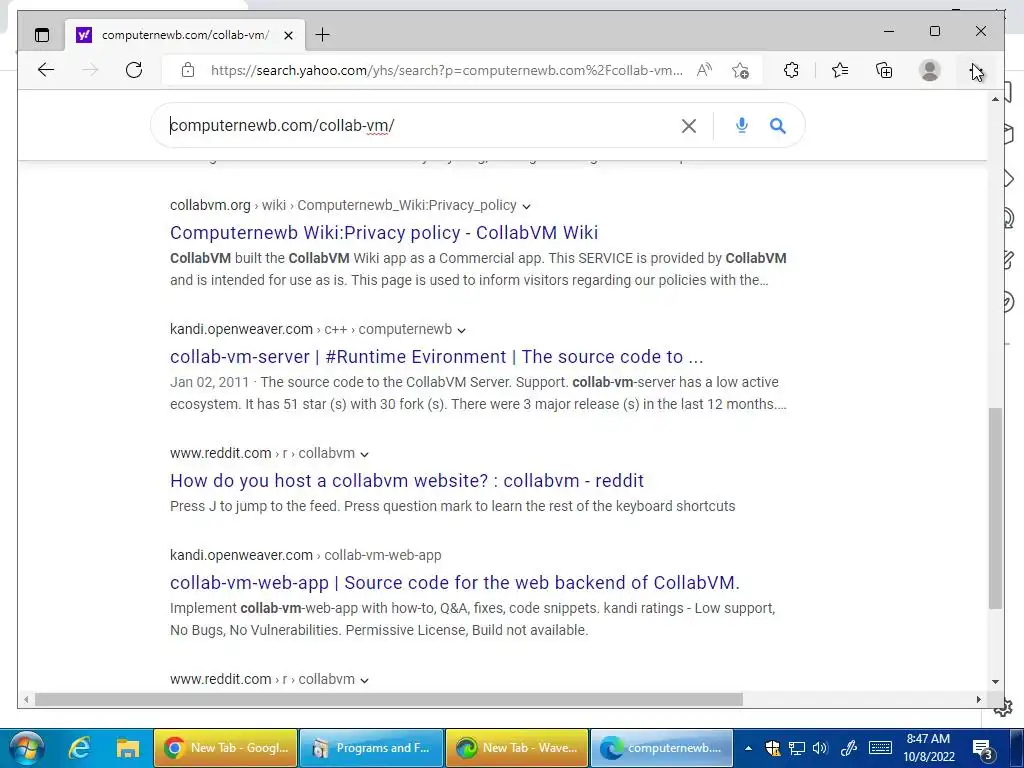
Task: Open Windows security shield tray icon
Action: click(773, 748)
